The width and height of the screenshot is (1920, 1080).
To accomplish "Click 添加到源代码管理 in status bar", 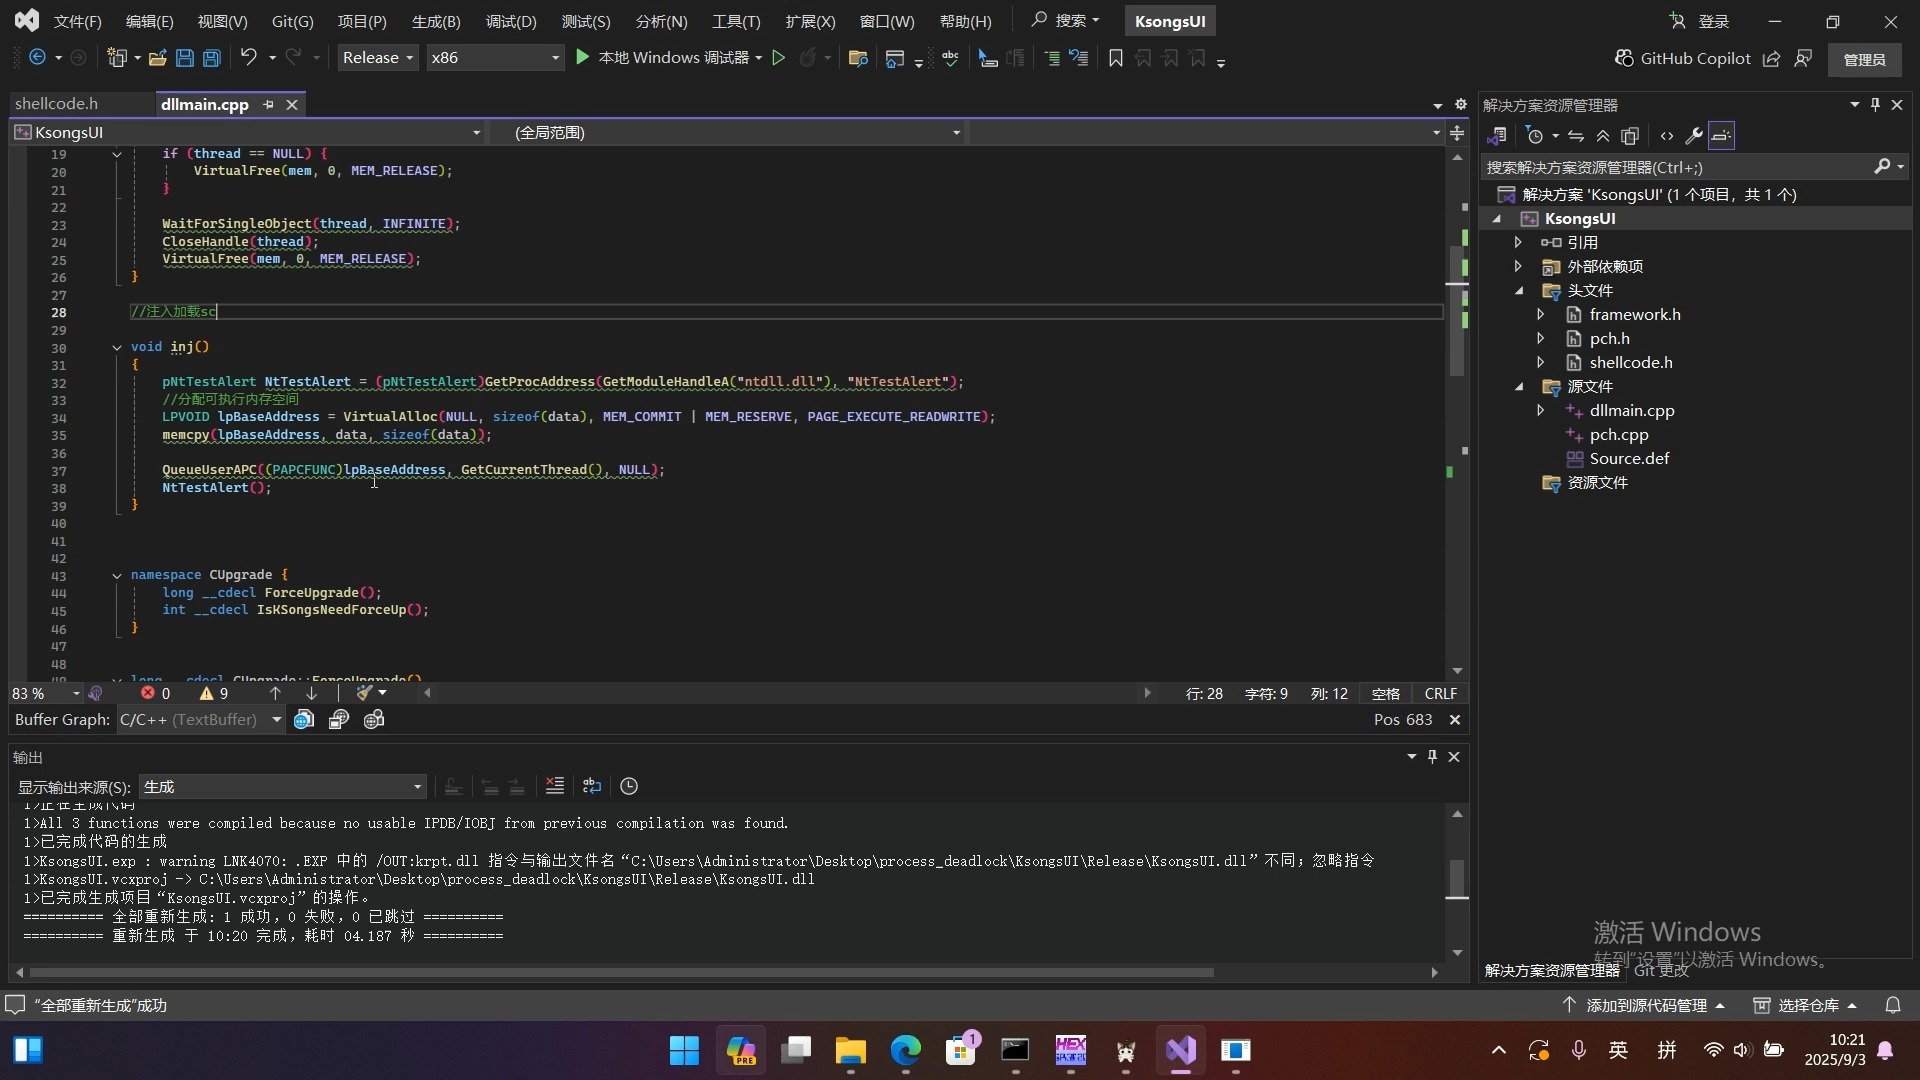I will pos(1645,1005).
